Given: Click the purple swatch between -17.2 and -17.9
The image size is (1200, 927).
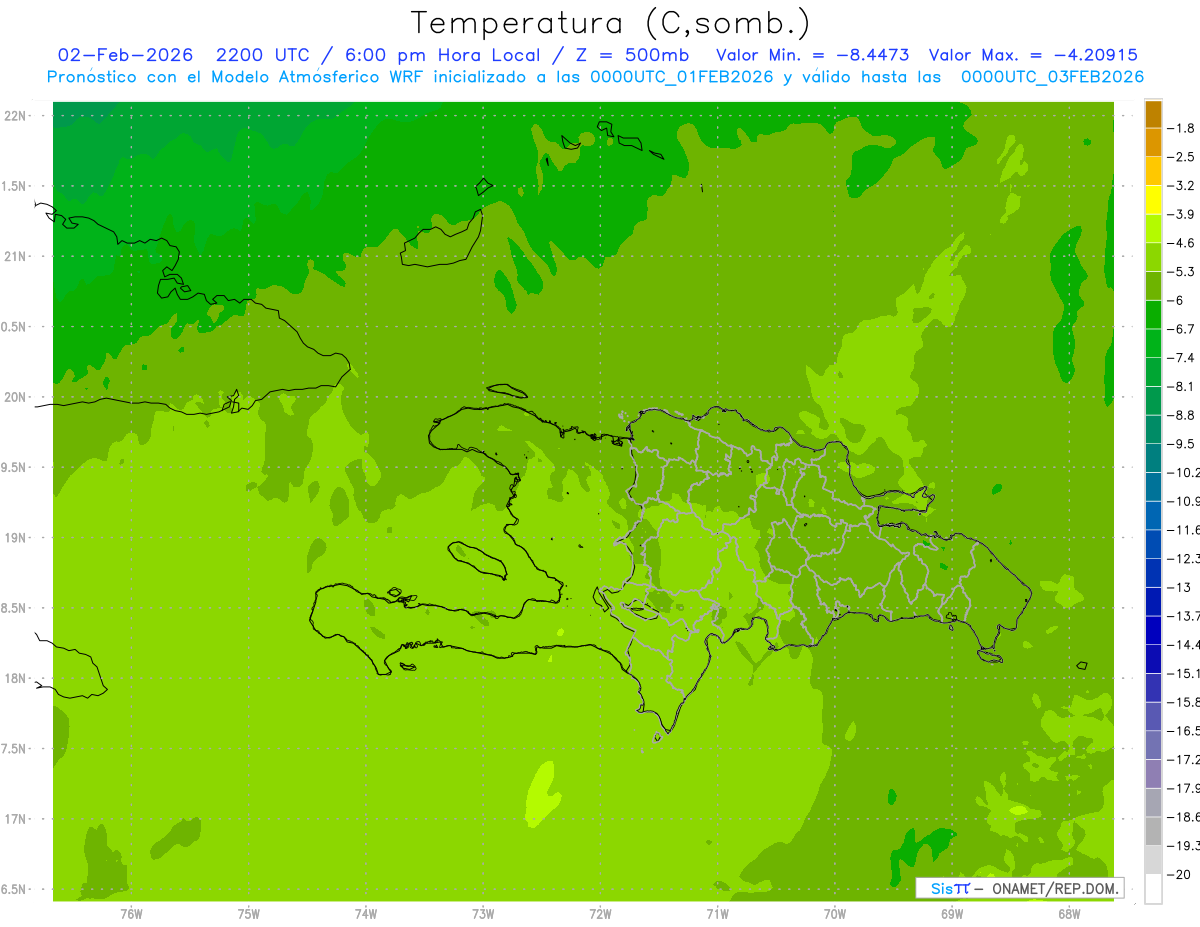Looking at the screenshot, I should 1153,774.
